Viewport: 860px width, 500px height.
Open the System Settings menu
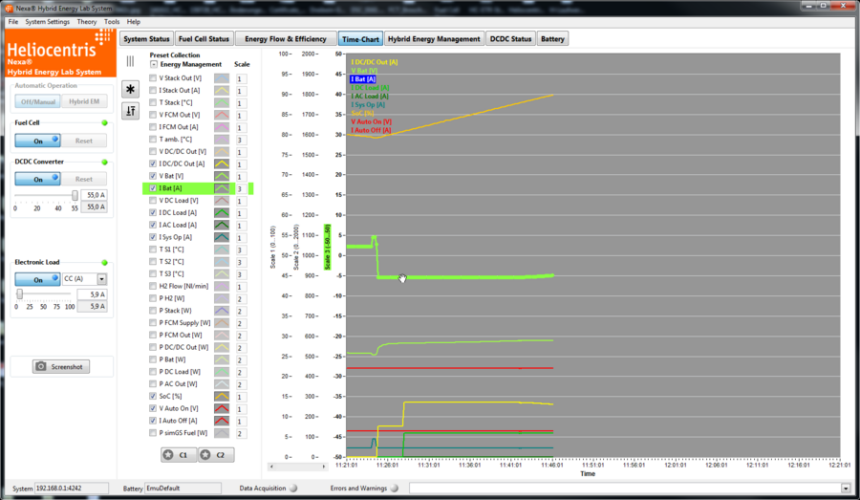pos(47,21)
